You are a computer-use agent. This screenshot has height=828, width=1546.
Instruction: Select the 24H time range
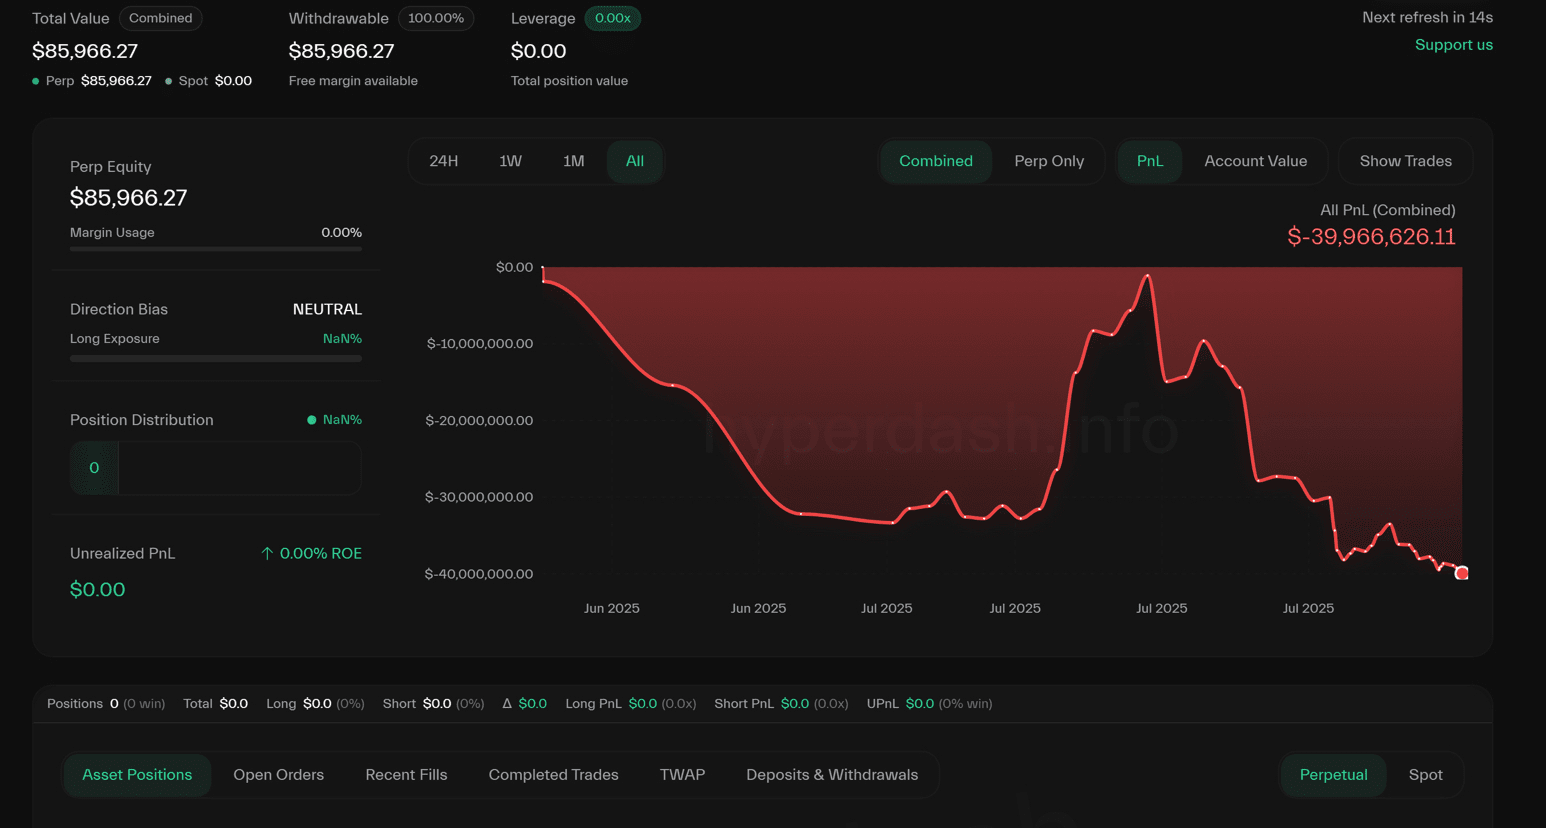tap(444, 161)
